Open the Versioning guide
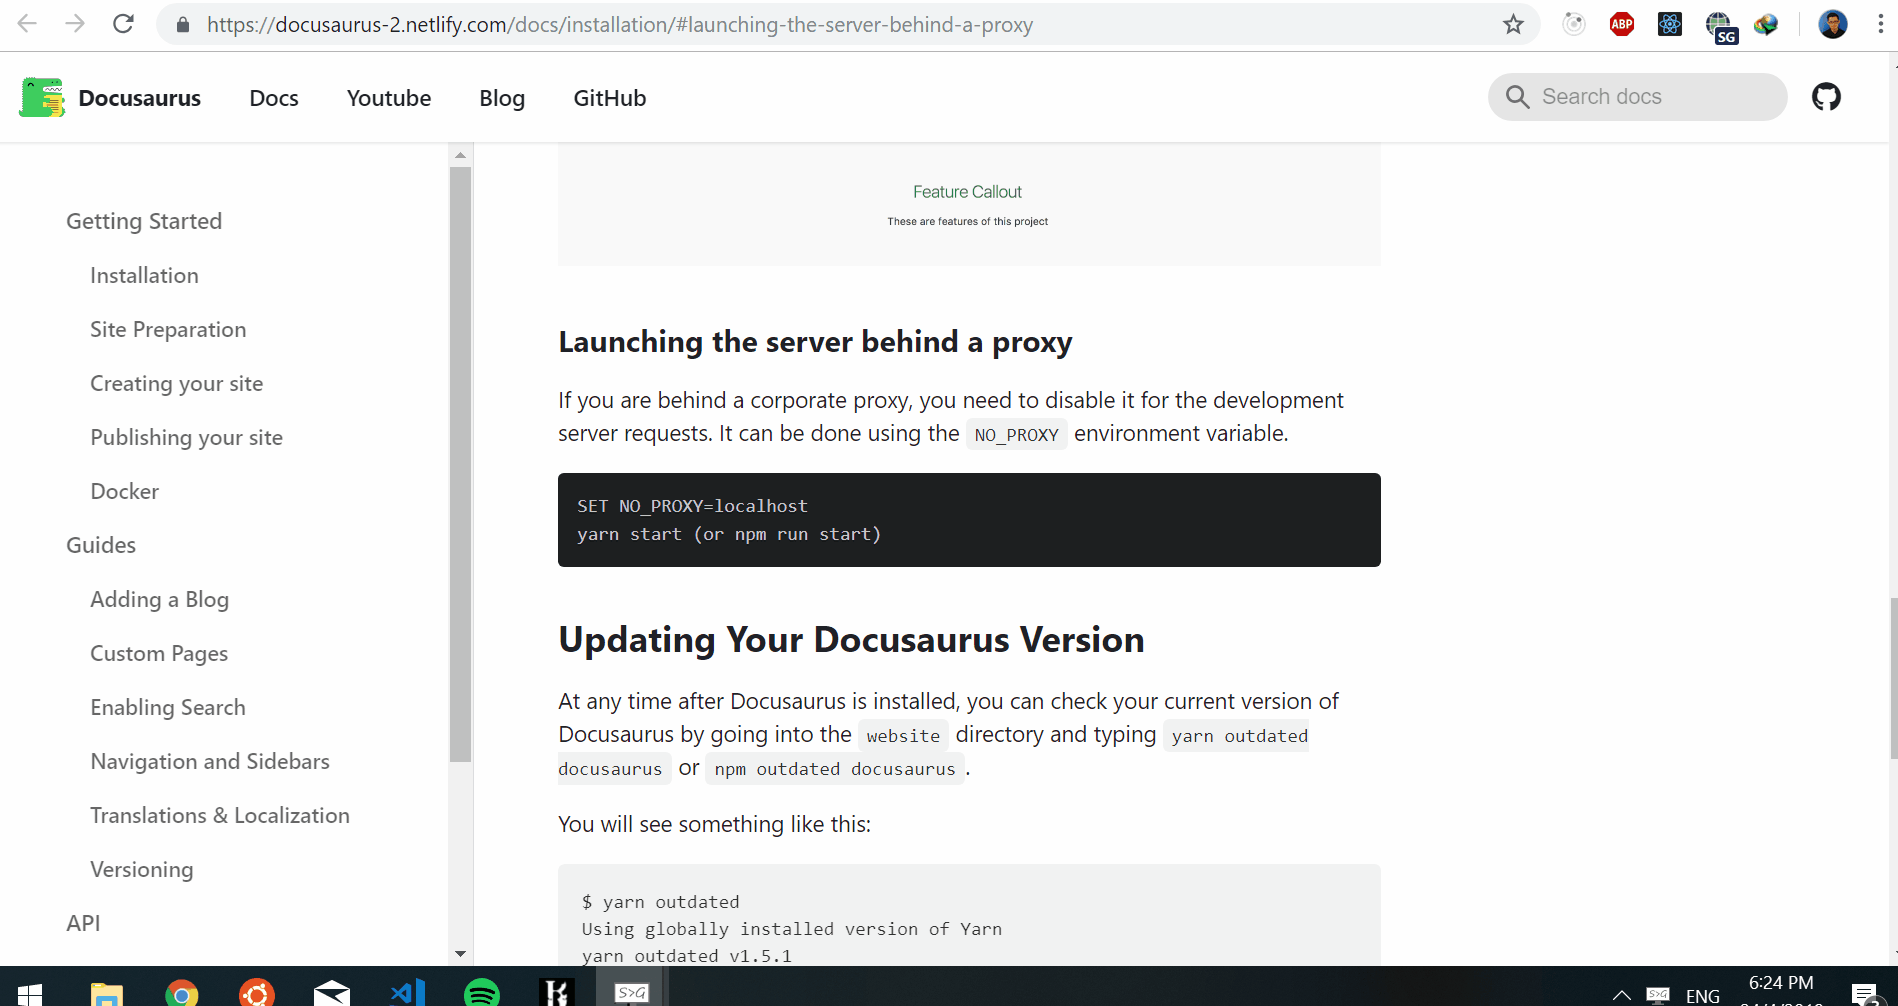Screen dimensions: 1898x1006 pos(142,869)
